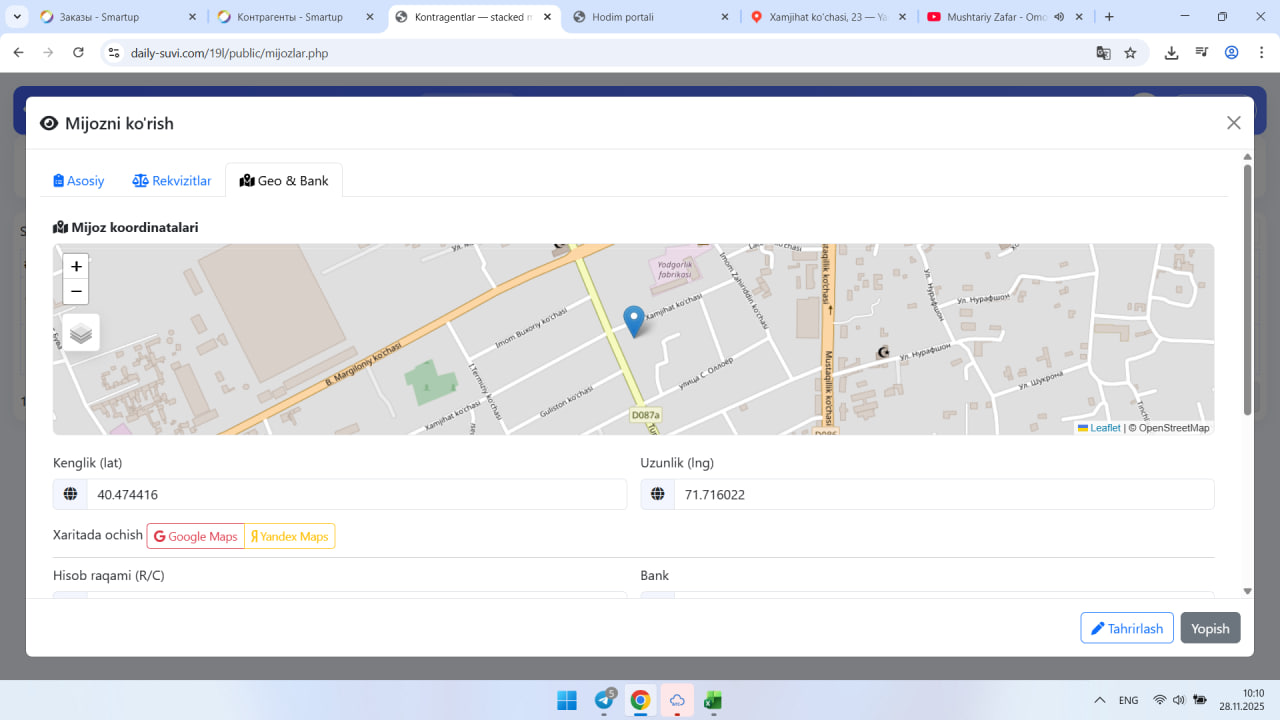Close the Mijozni ko'rish dialog

pos(1233,123)
